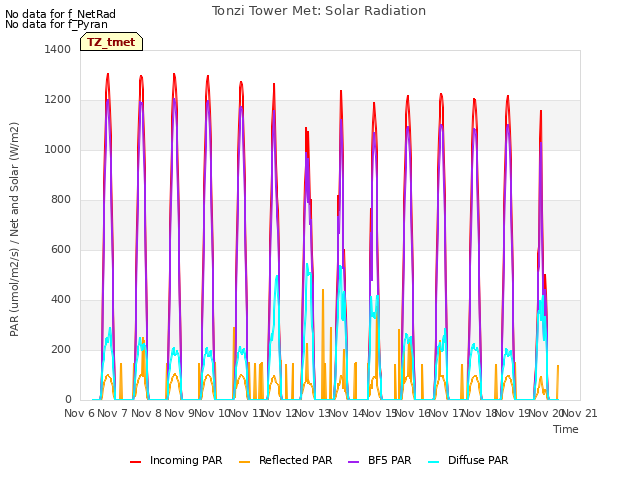Select the BF5 PAR legend label
The image size is (640, 480).
(389, 460)
